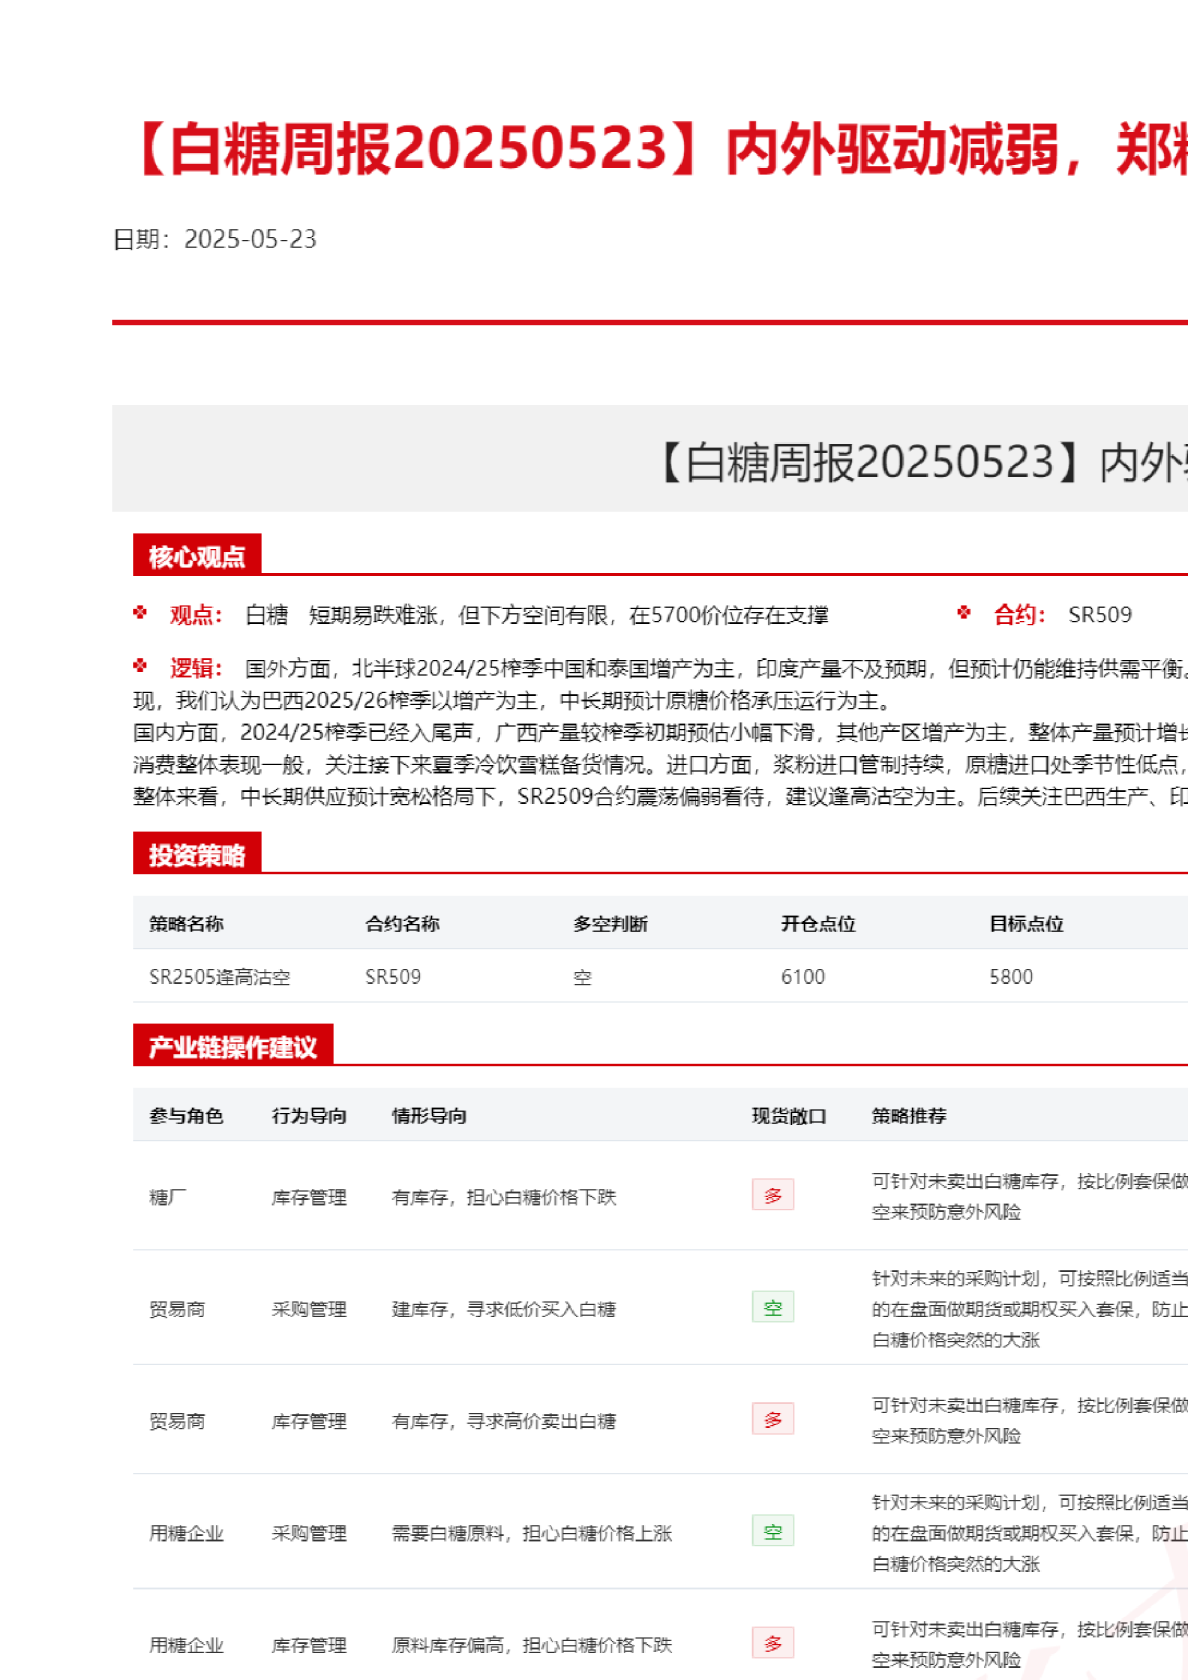Select the 投资策略 section tab

click(x=197, y=854)
